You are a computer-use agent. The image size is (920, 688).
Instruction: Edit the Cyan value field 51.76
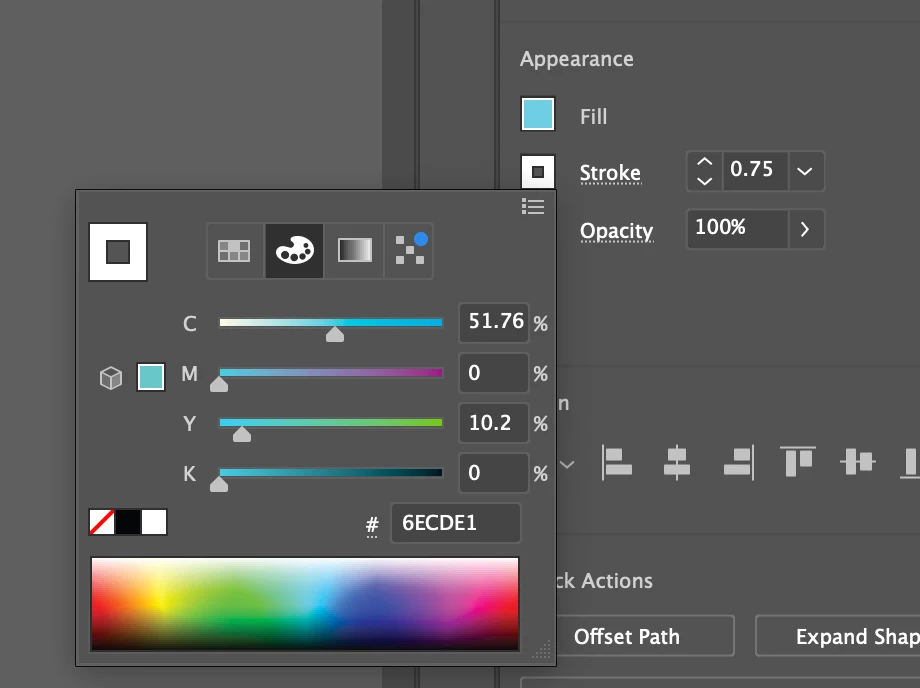(494, 322)
